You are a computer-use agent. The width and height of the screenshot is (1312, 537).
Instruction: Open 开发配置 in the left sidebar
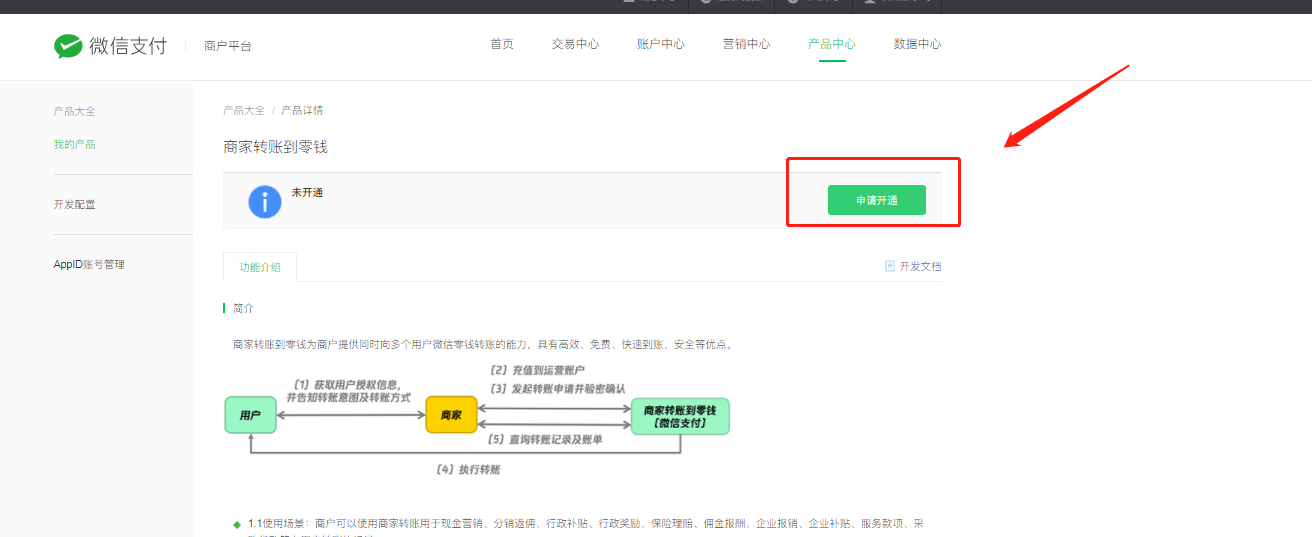click(74, 204)
